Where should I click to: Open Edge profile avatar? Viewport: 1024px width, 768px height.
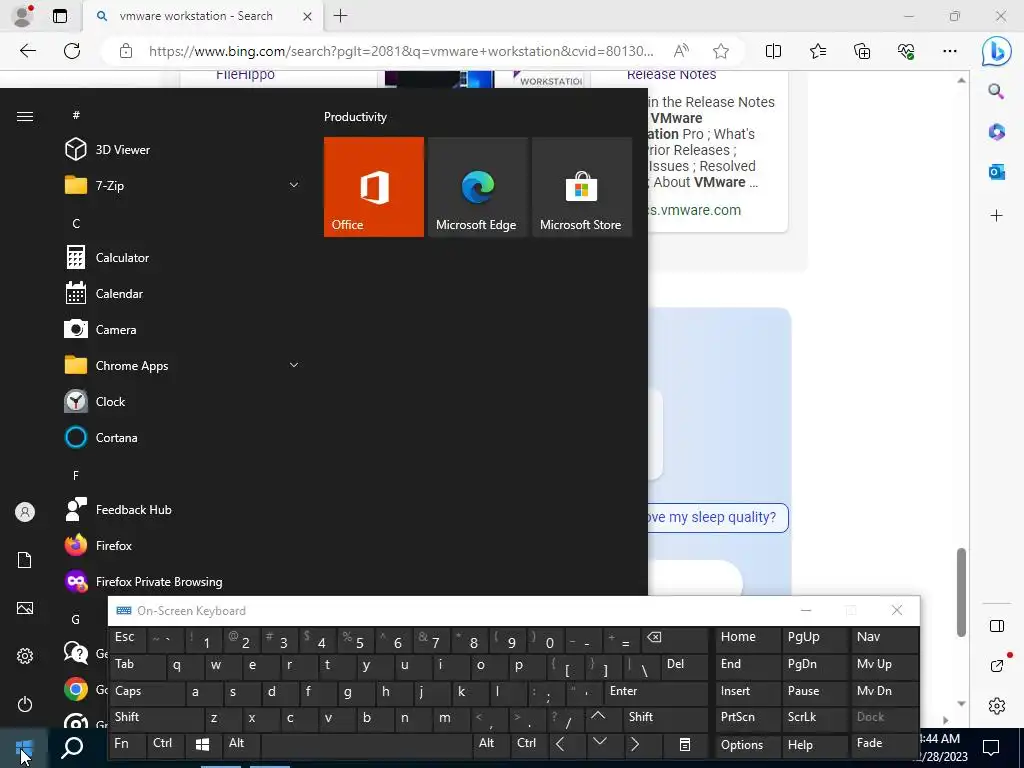point(23,16)
